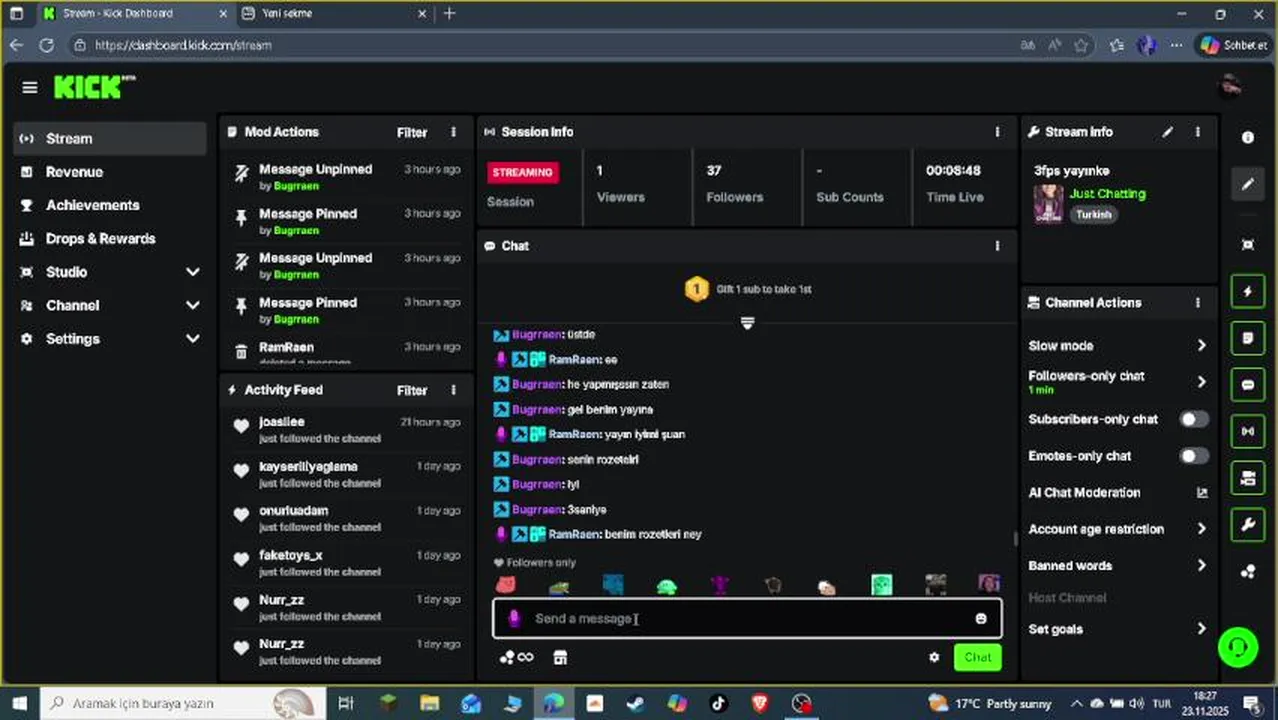This screenshot has height=720, width=1278.
Task: Open the Mod Actions Filter
Action: pyautogui.click(x=412, y=132)
